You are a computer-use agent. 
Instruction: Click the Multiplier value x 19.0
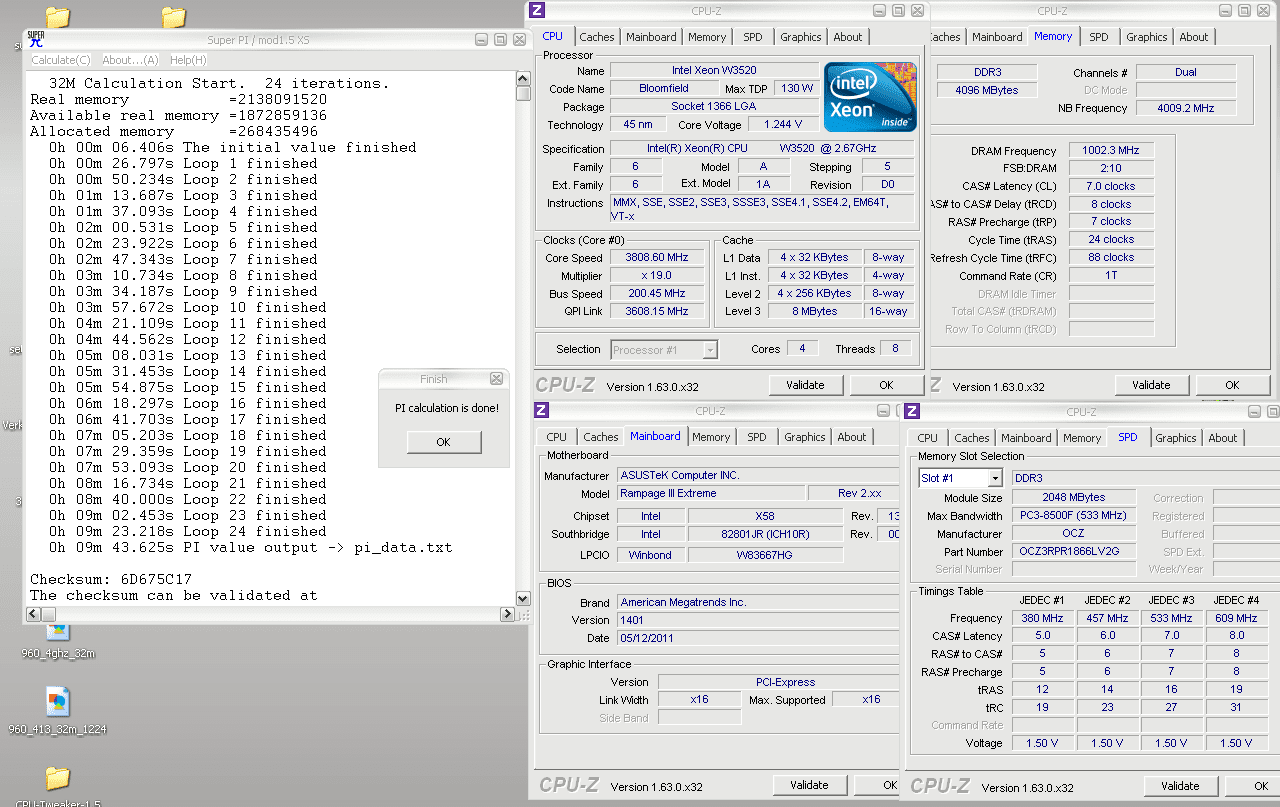click(657, 275)
